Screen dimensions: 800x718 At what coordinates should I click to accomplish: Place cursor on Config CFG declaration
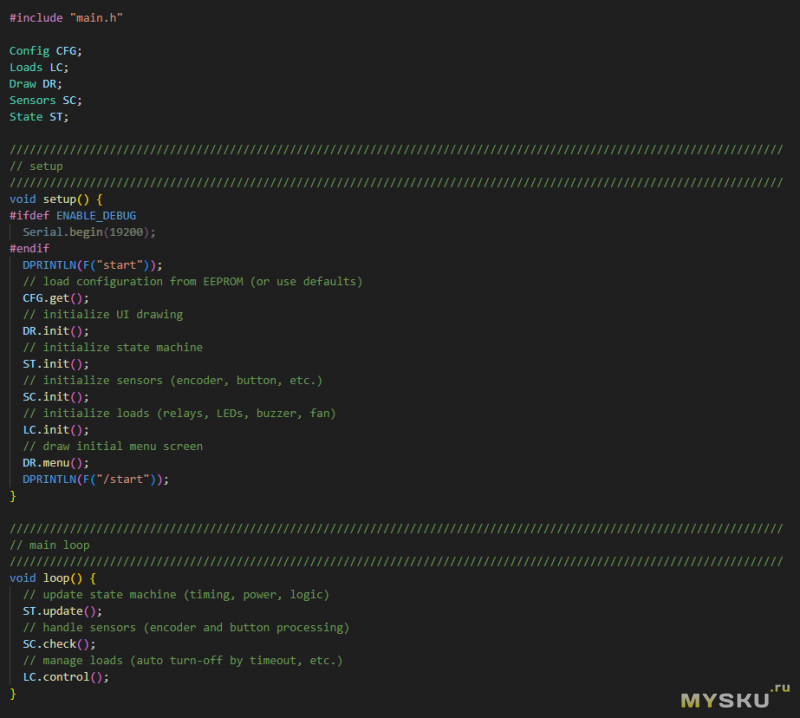(x=46, y=51)
